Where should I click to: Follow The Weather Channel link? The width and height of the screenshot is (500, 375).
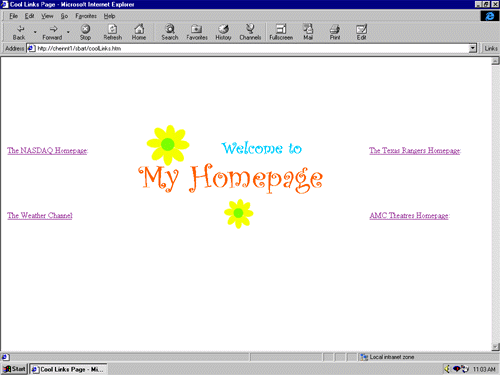[x=40, y=216]
